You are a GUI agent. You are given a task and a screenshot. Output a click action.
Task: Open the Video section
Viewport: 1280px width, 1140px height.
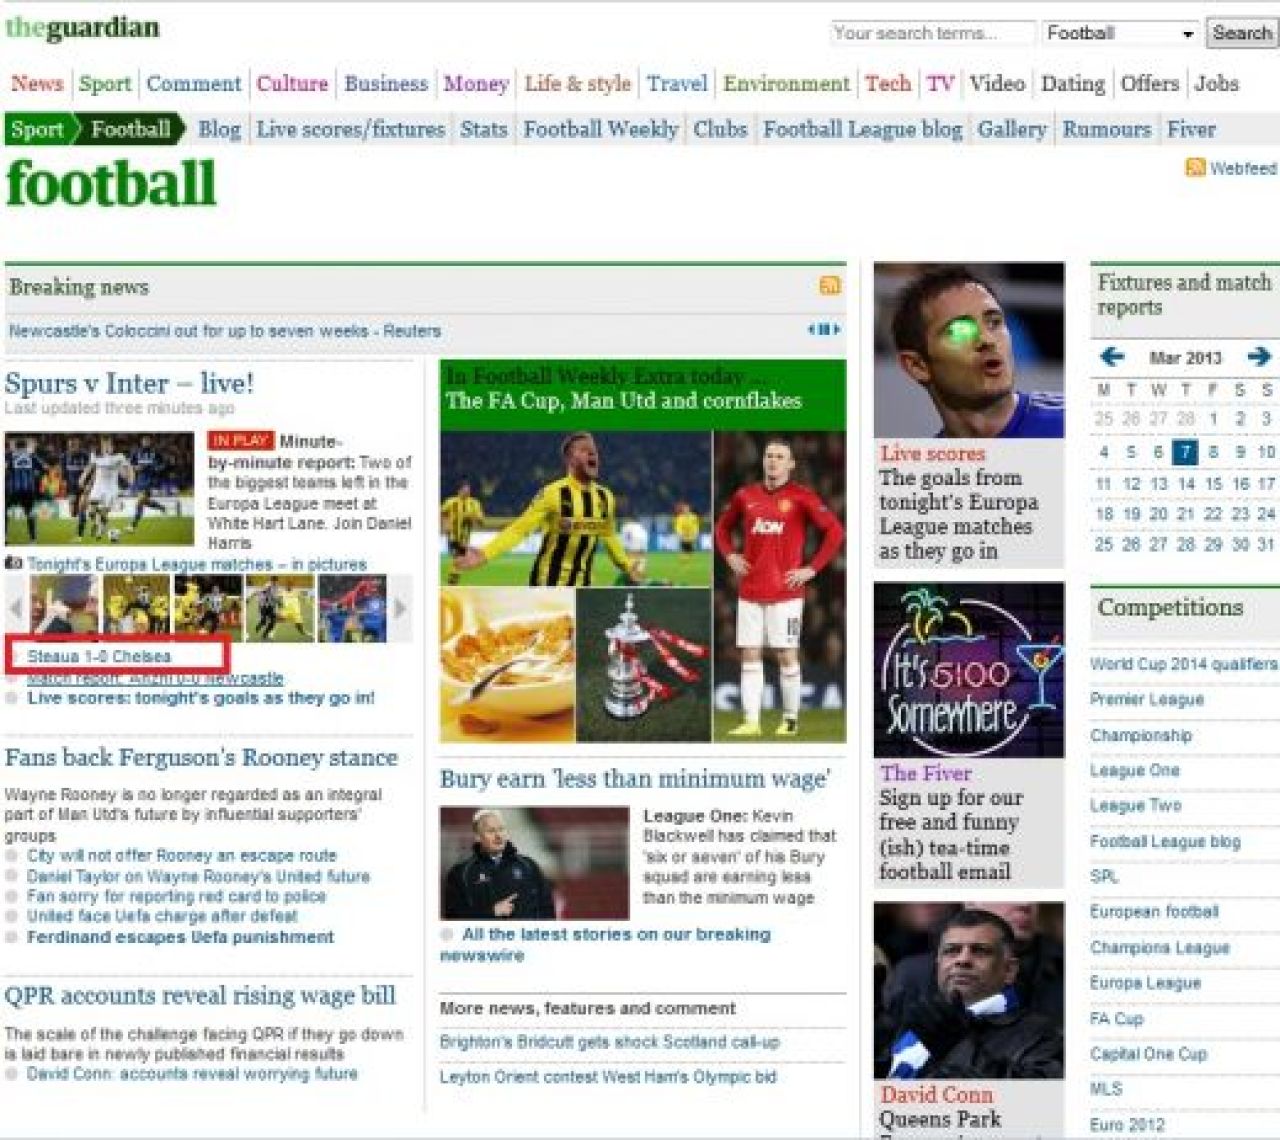click(997, 84)
